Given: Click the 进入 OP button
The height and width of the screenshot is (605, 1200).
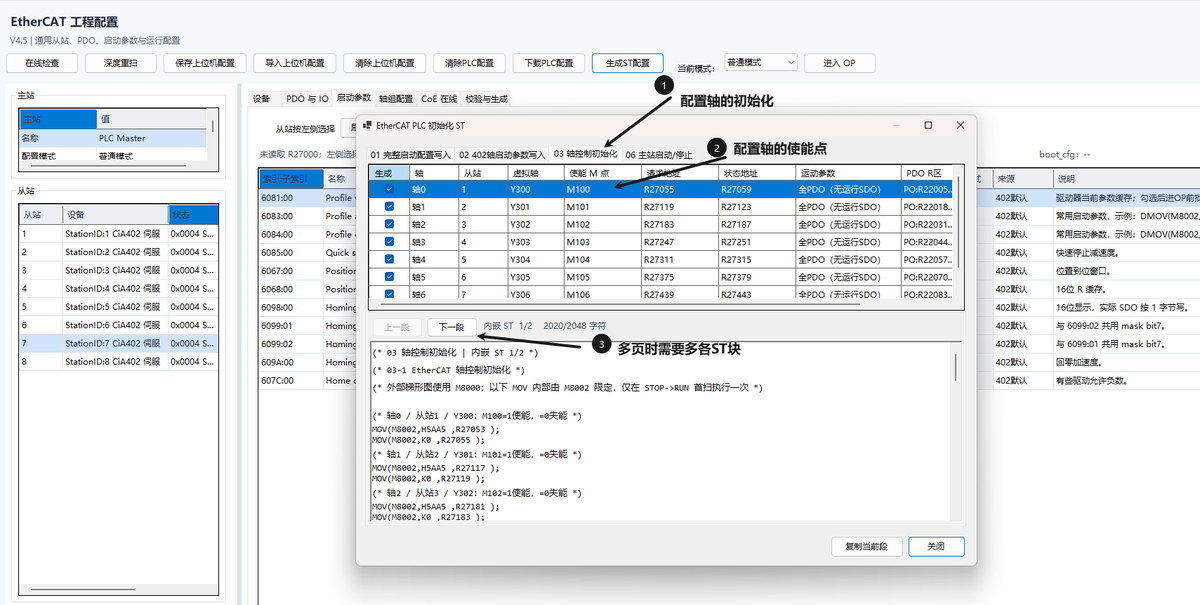Looking at the screenshot, I should tap(839, 63).
